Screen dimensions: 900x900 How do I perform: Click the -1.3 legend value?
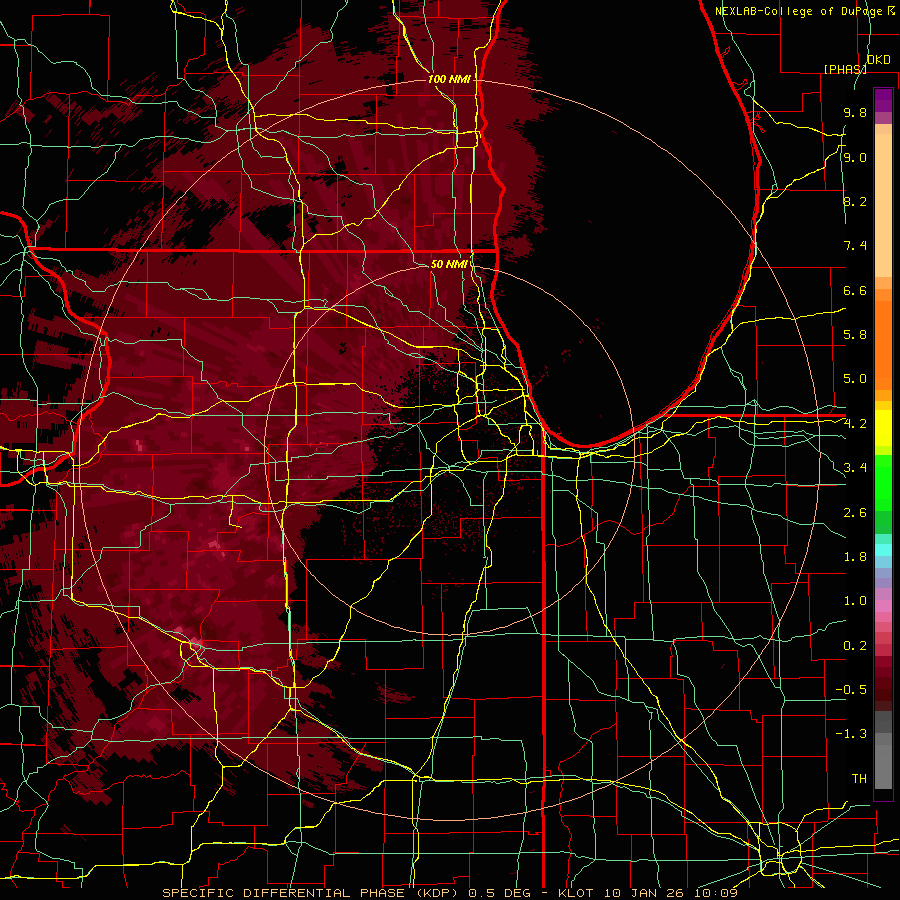coord(851,734)
